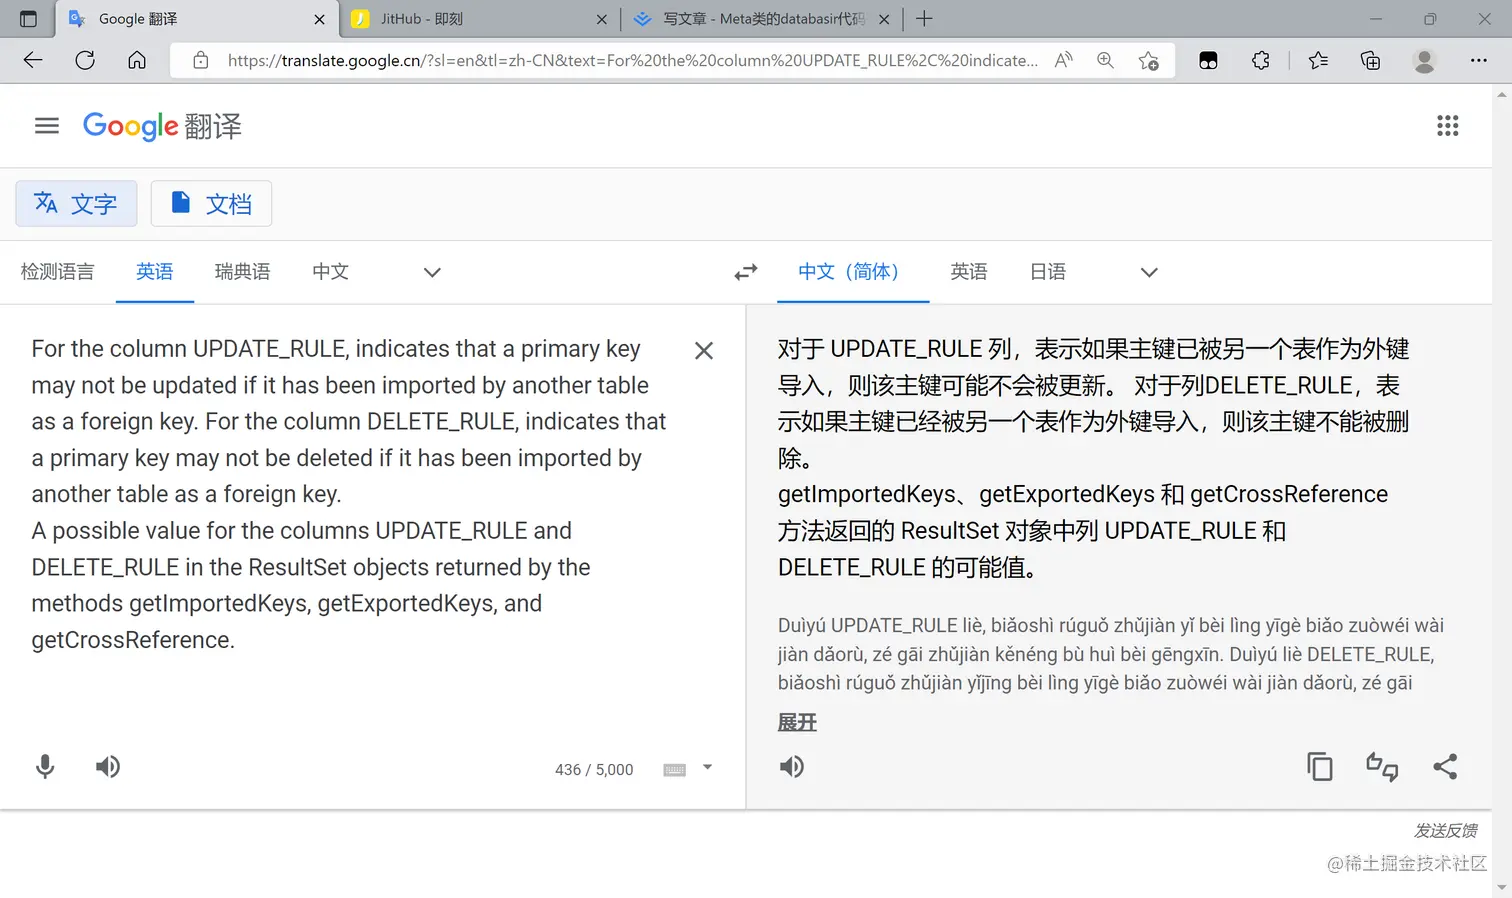Close the Google 翻译 browser tab
1512x898 pixels.
(319, 19)
